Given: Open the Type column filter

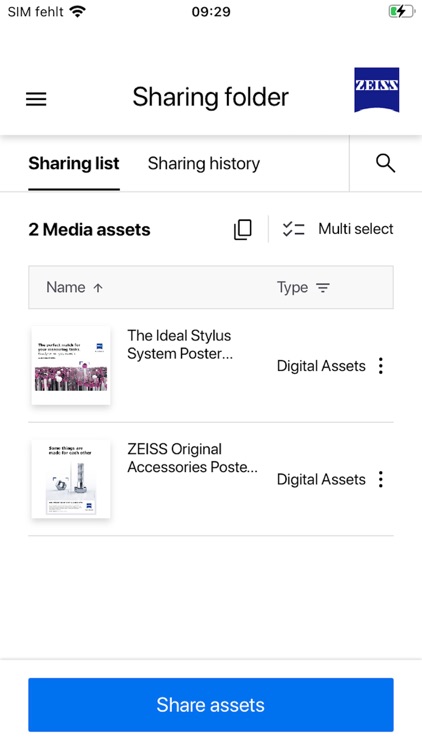Looking at the screenshot, I should 303,287.
